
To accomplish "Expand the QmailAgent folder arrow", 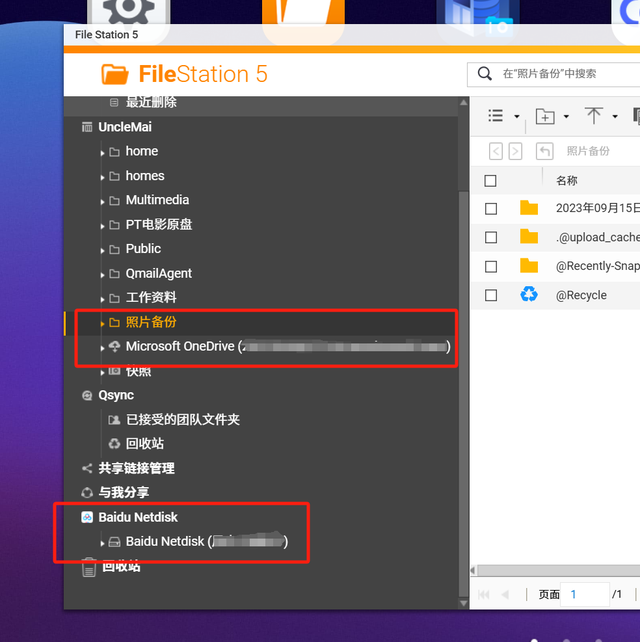I will [102, 275].
